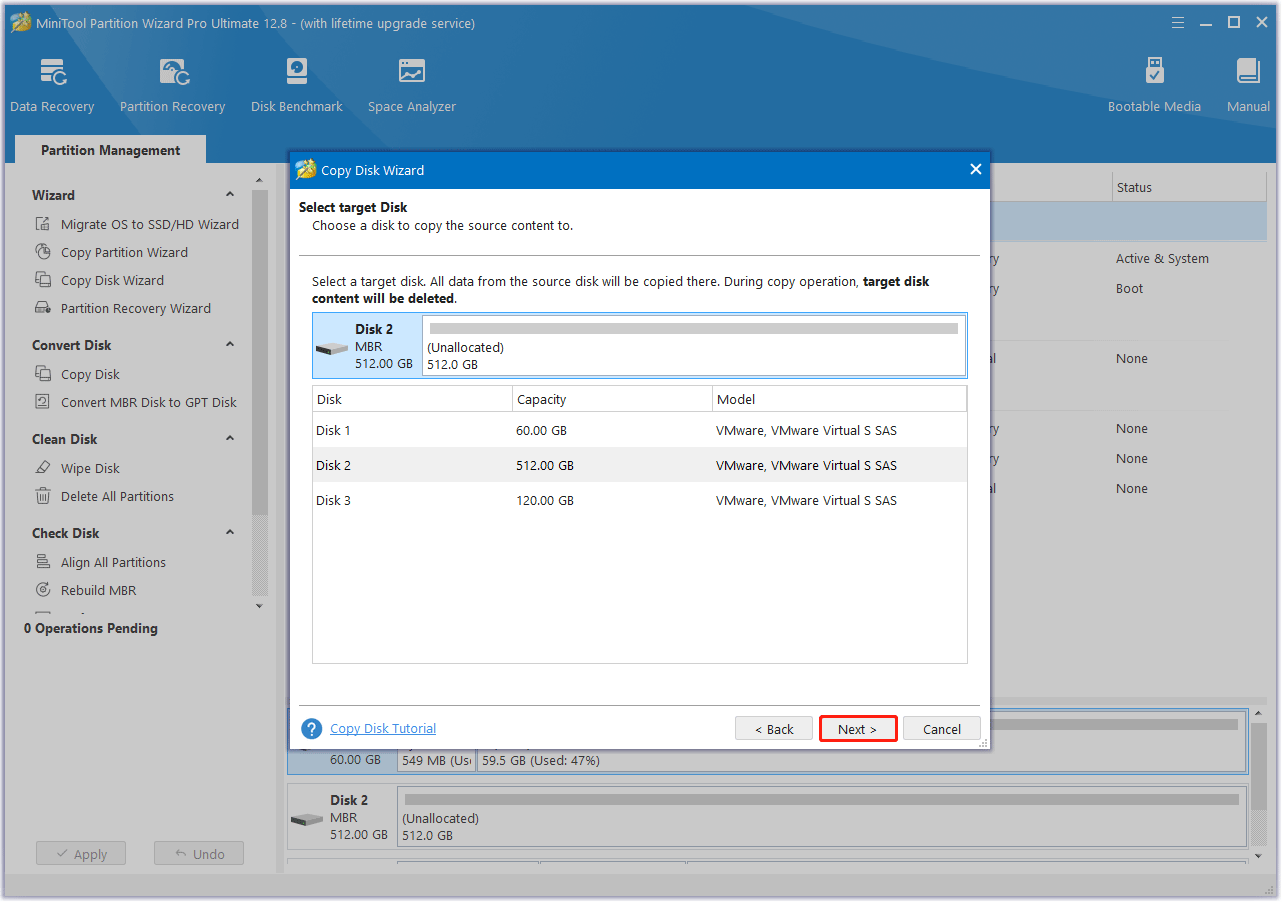The height and width of the screenshot is (902, 1282).
Task: Click Rebuild MBR icon
Action: pos(43,590)
